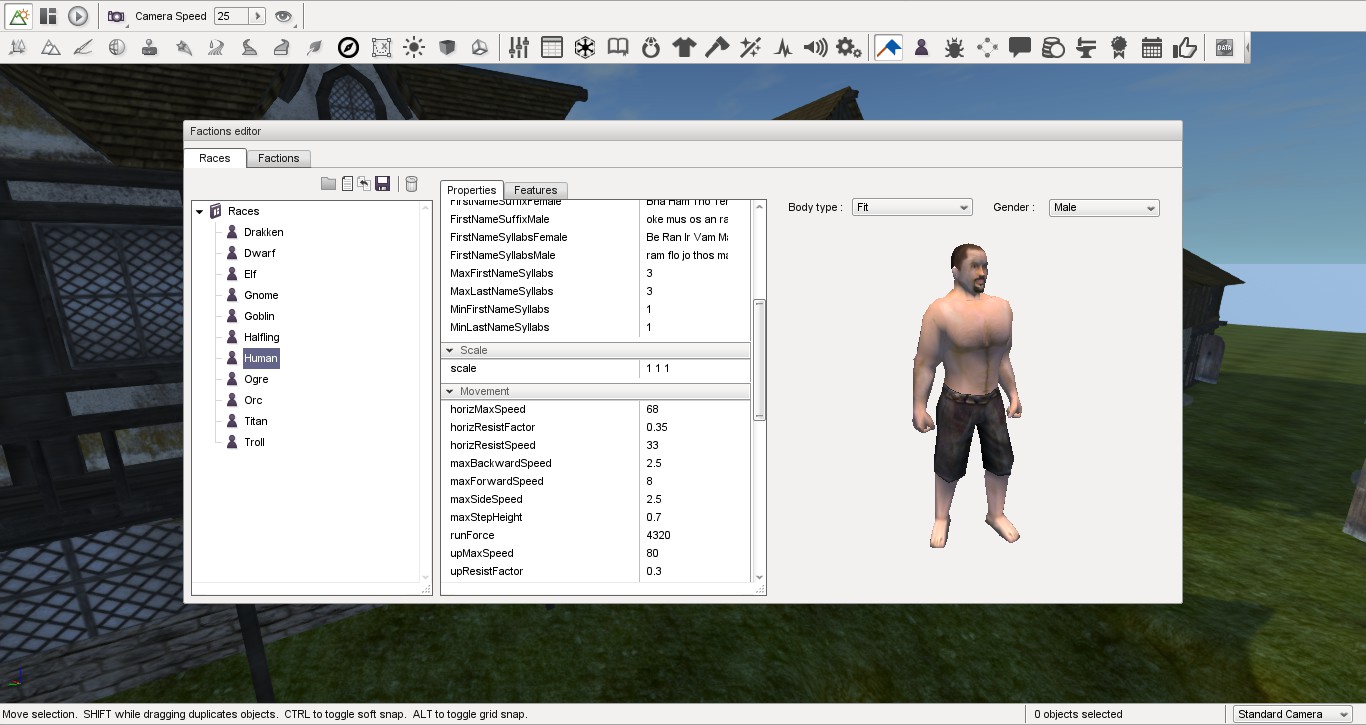Switch to the Factions tab
Screen dimensions: 1366x725
pos(278,158)
